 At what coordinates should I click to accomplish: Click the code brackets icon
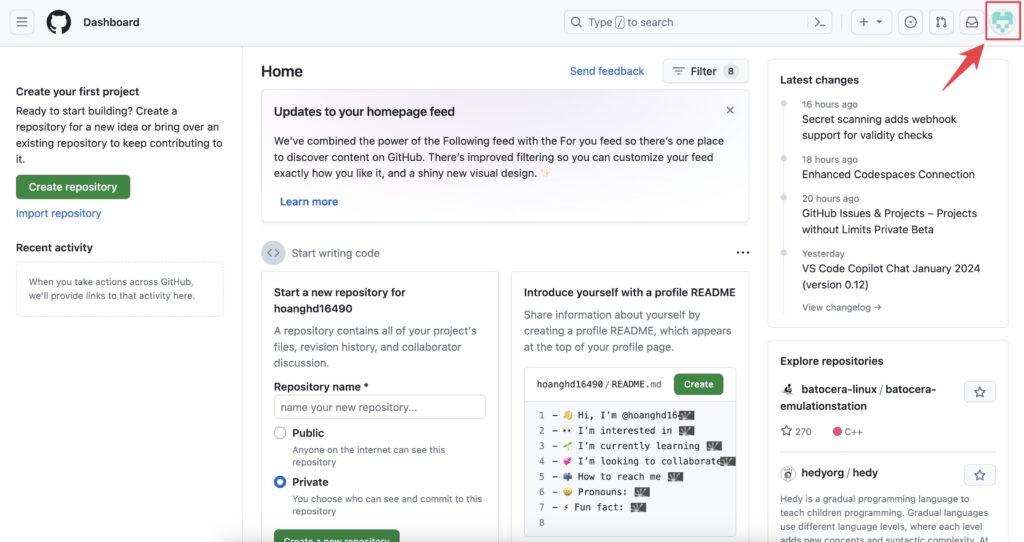pos(273,253)
